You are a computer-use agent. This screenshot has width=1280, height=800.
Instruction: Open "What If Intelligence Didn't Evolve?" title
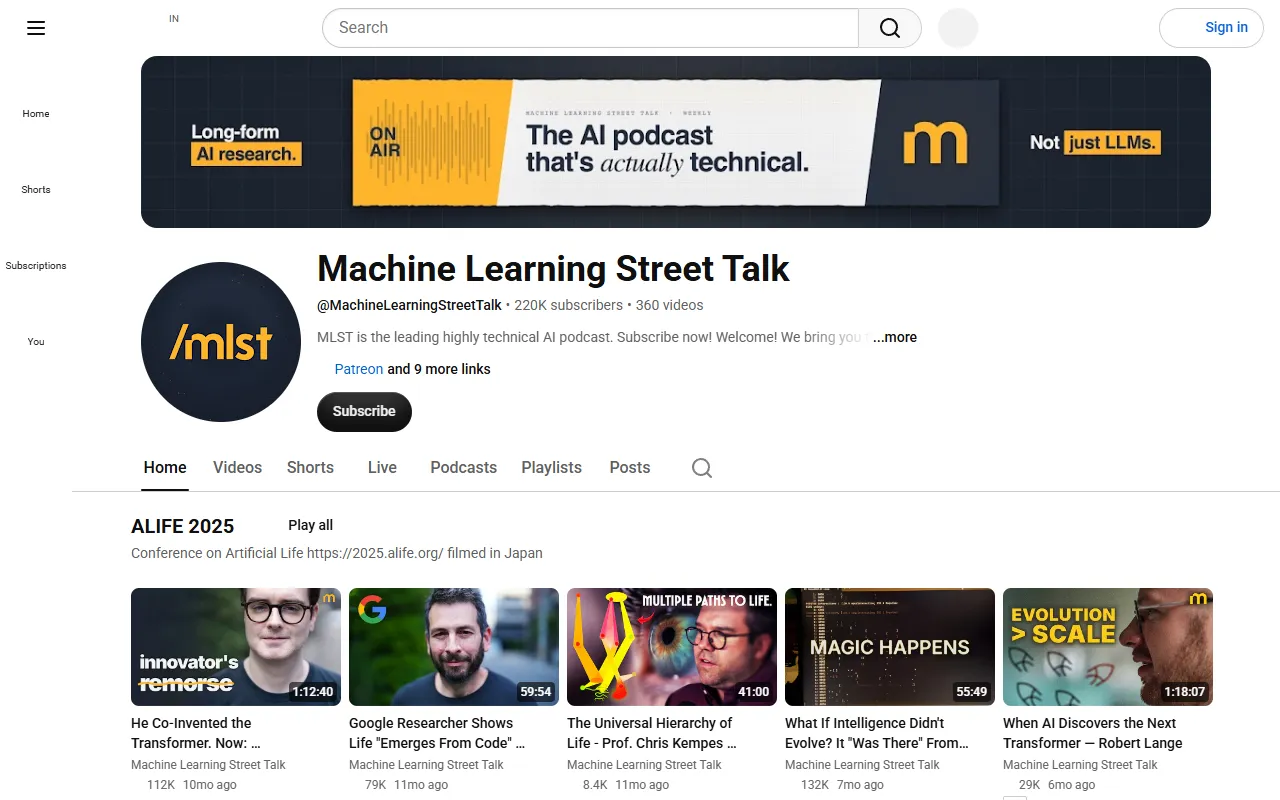pyautogui.click(x=877, y=733)
